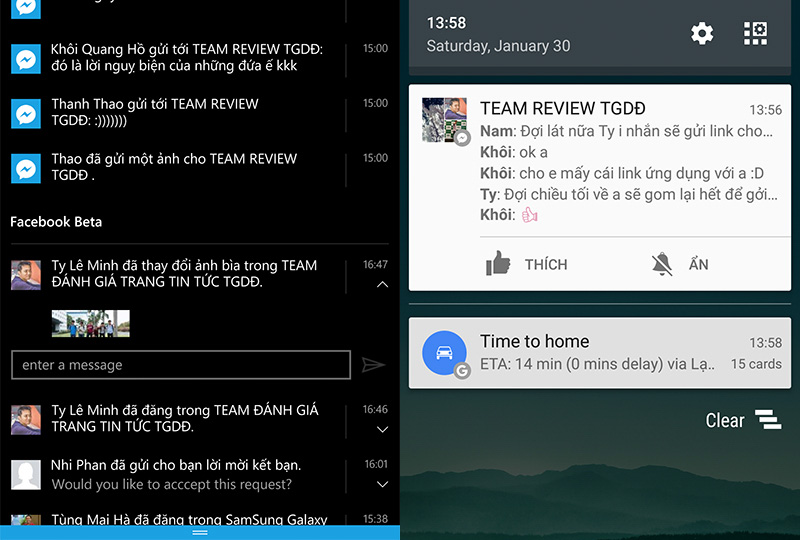Tap the Clear stacked-lines icon
800x540 pixels.
tap(768, 420)
